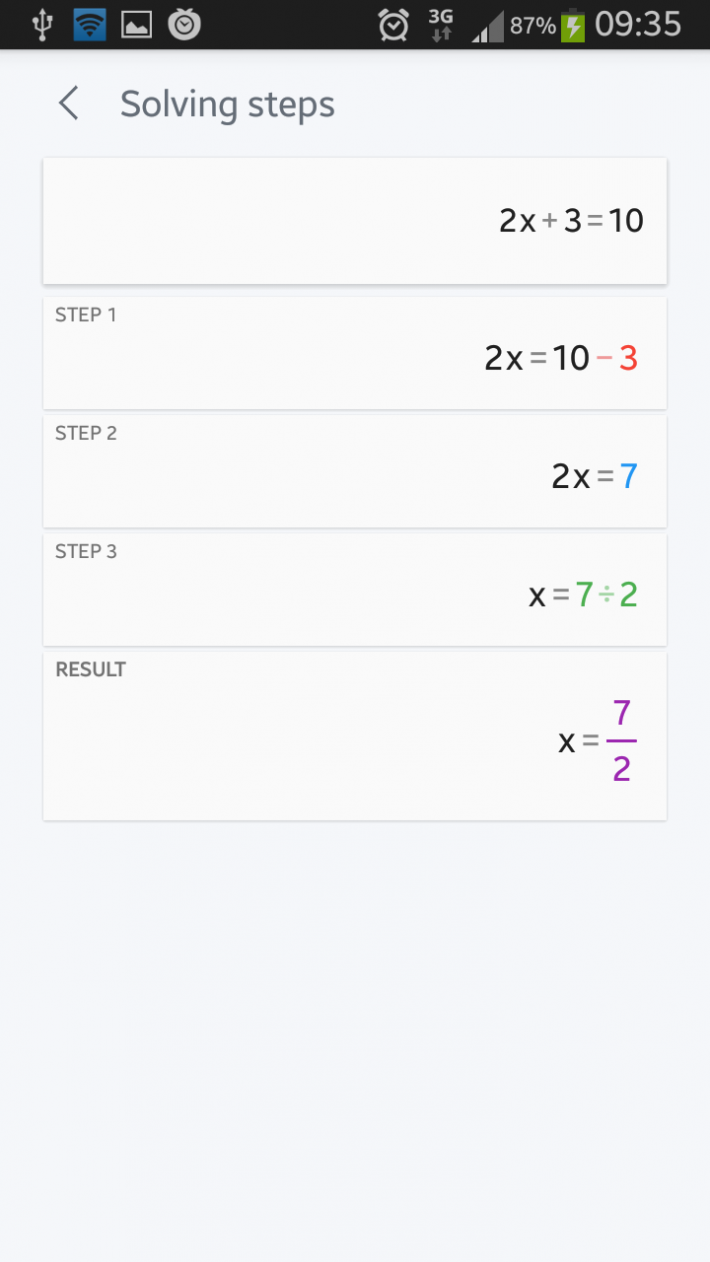
Task: Open the Step 2 card
Action: pos(355,471)
